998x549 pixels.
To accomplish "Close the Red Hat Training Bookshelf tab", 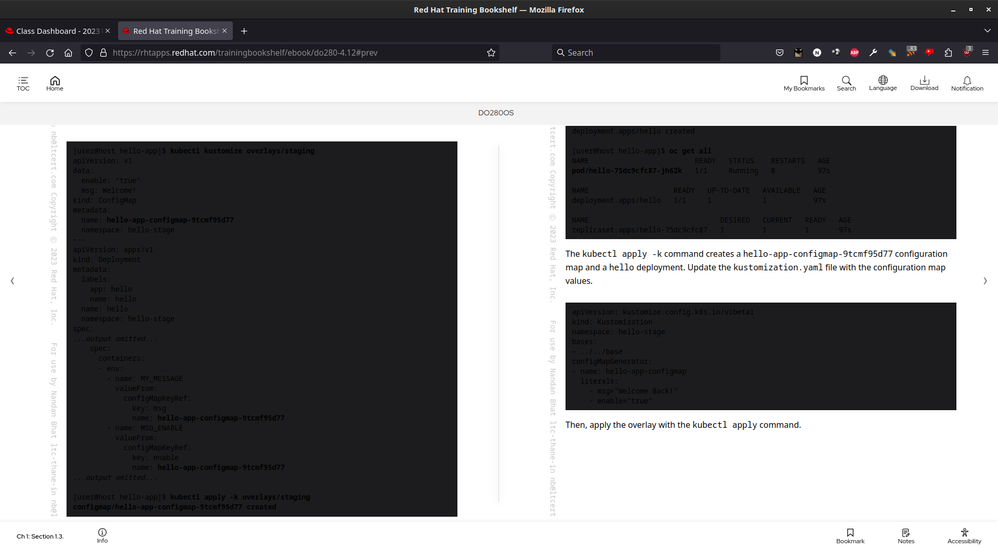I will pyautogui.click(x=224, y=31).
